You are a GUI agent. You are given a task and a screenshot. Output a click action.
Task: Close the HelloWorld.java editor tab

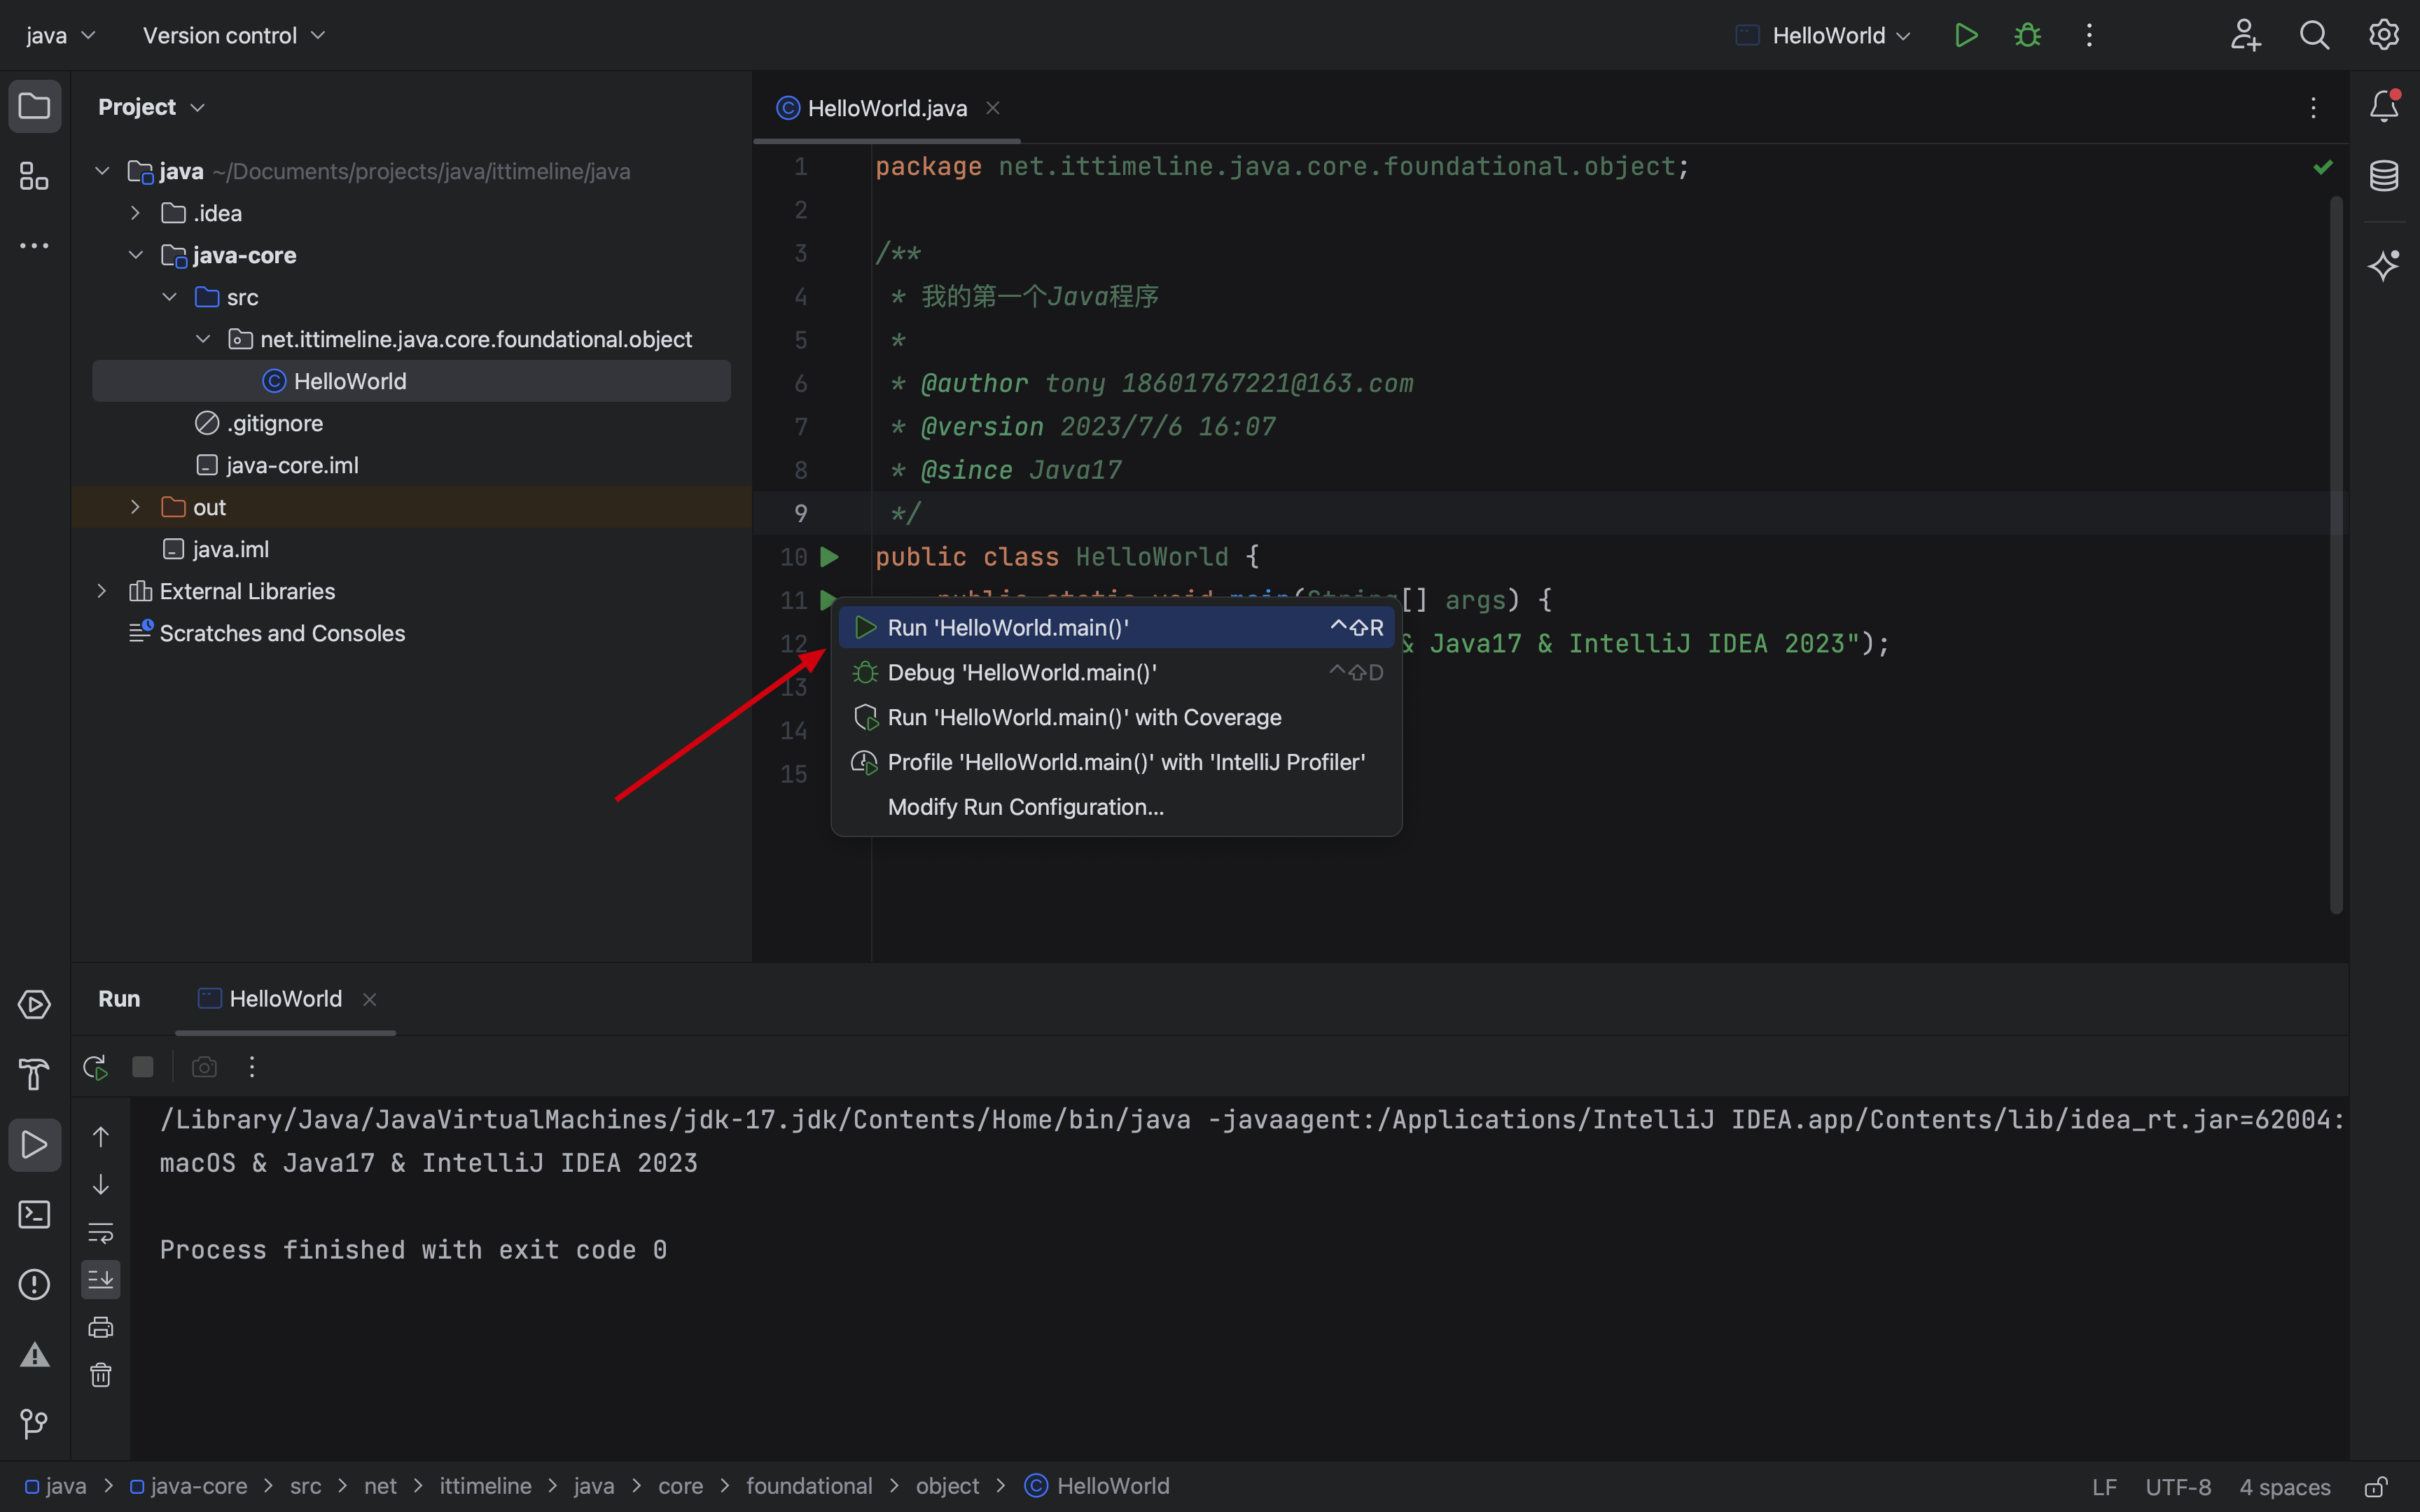pyautogui.click(x=993, y=108)
